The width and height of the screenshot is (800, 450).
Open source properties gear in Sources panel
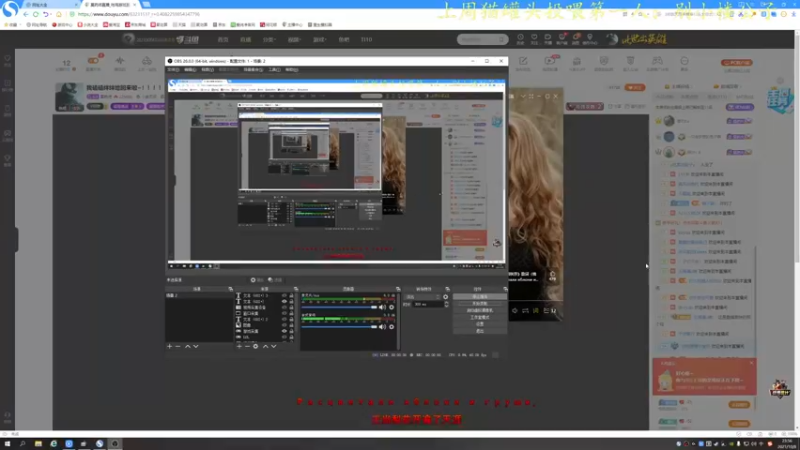pyautogui.click(x=256, y=346)
